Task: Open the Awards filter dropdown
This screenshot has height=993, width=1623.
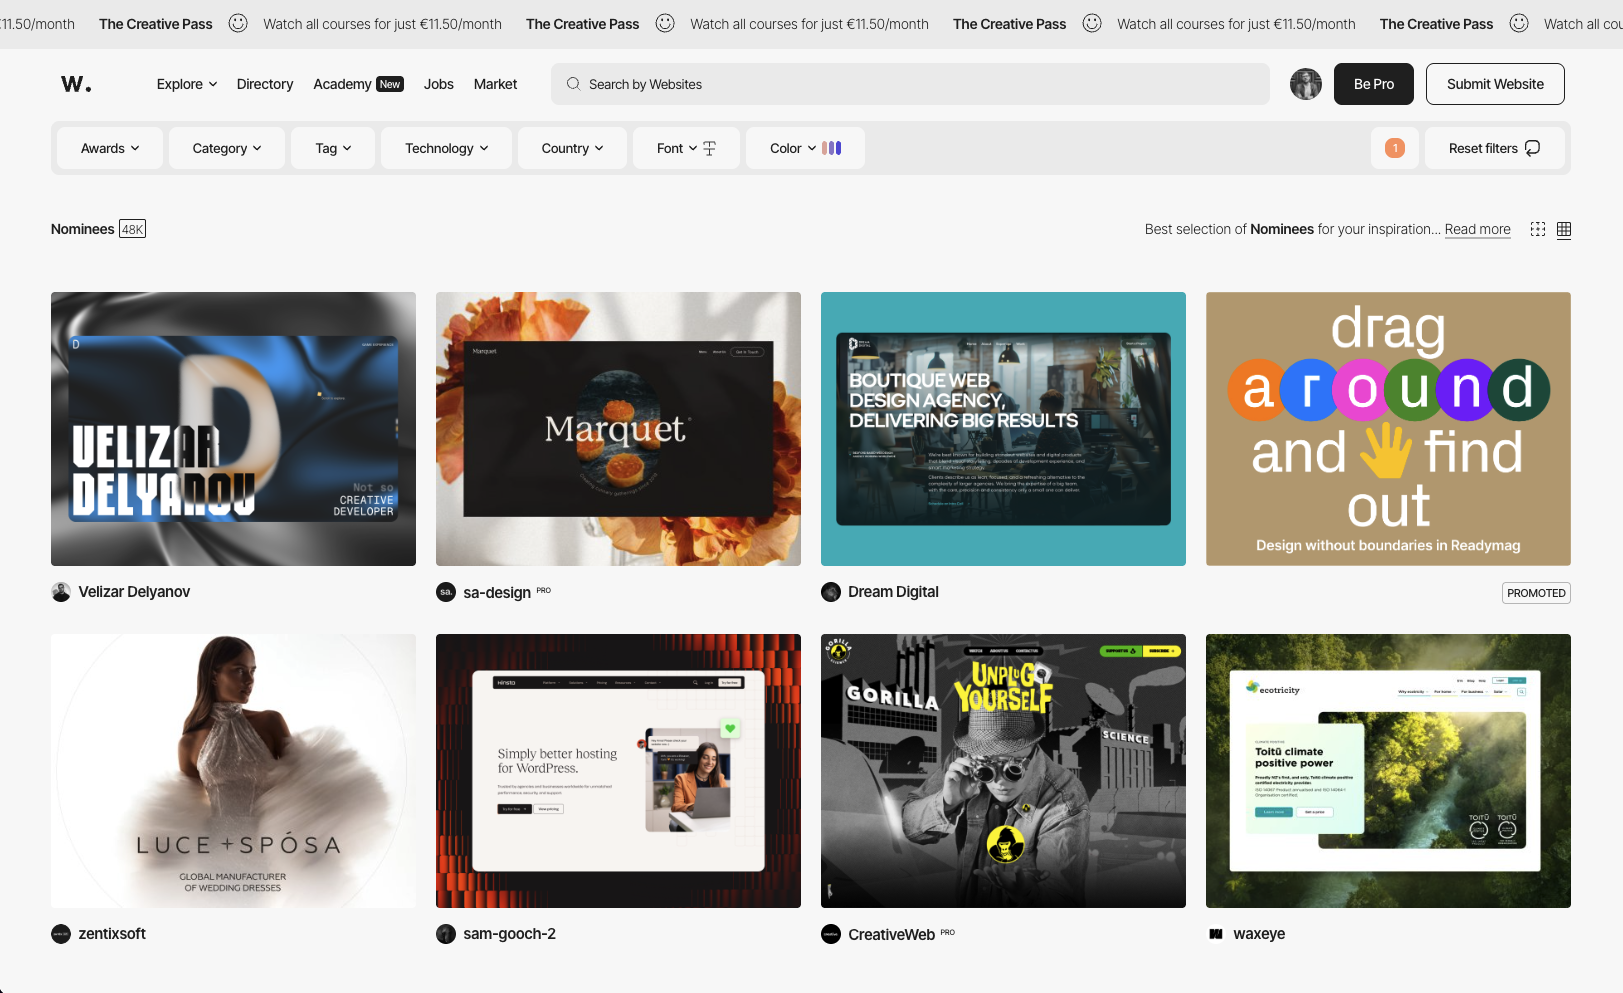Action: (x=109, y=147)
